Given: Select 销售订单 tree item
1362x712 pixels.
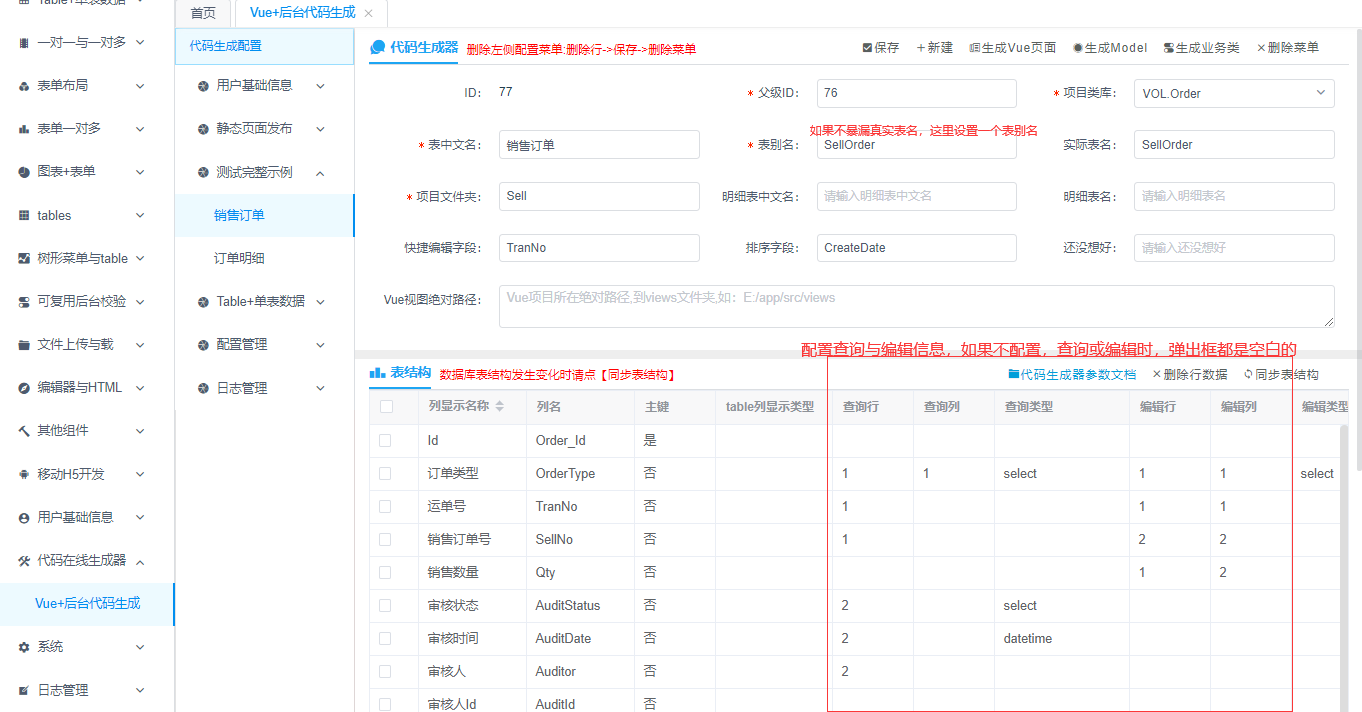Looking at the screenshot, I should (264, 215).
